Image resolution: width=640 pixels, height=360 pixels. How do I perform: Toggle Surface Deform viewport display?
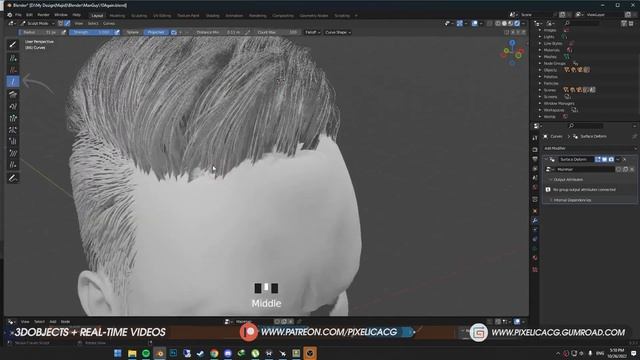click(604, 160)
